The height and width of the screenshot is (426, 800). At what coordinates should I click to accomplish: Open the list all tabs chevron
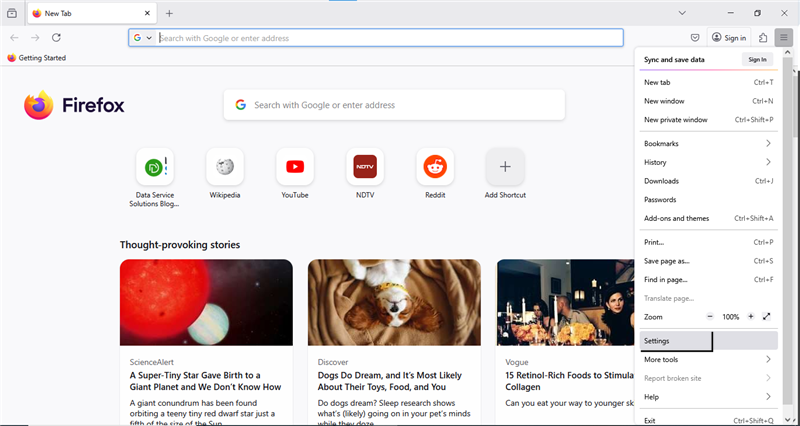click(682, 13)
